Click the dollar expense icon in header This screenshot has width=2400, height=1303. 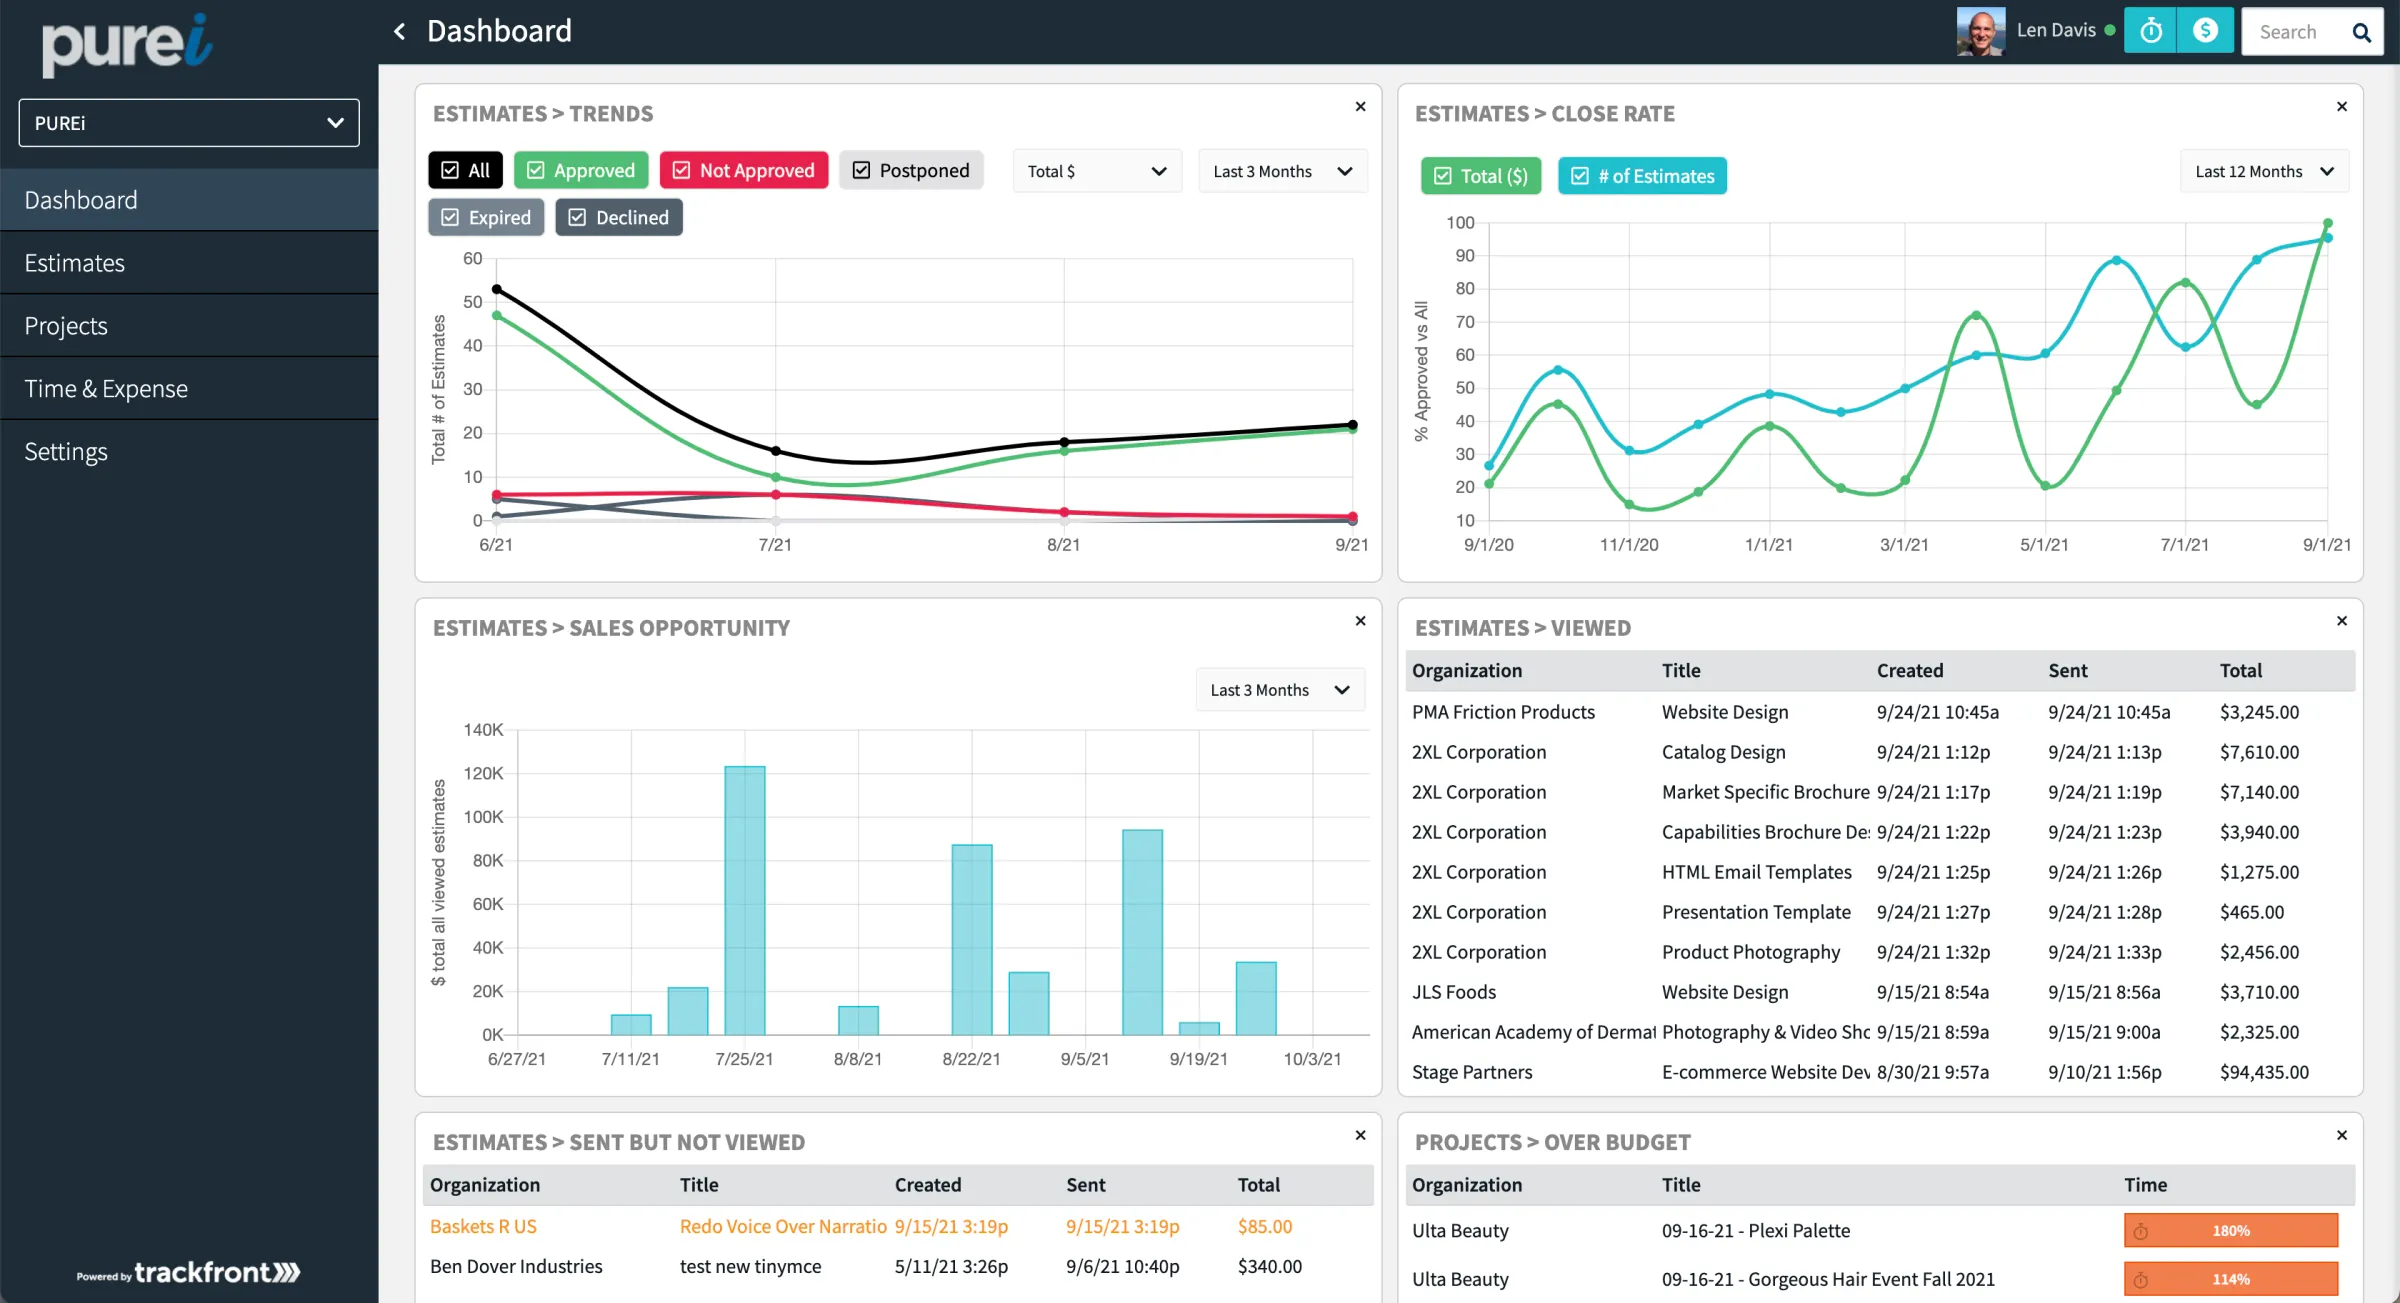coord(2206,30)
